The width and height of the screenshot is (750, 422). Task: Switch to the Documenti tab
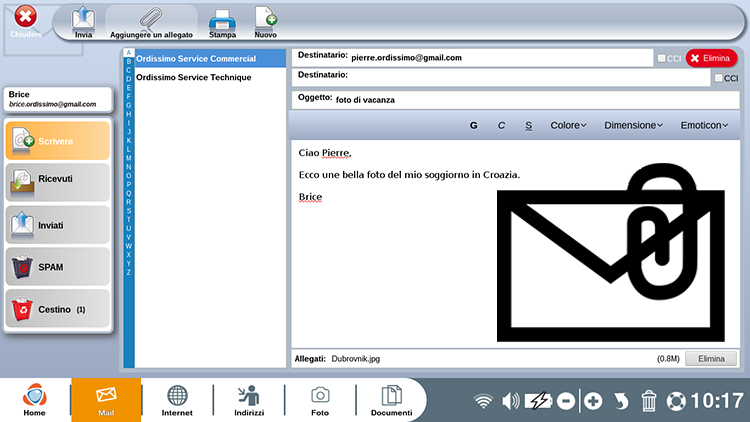pos(391,400)
